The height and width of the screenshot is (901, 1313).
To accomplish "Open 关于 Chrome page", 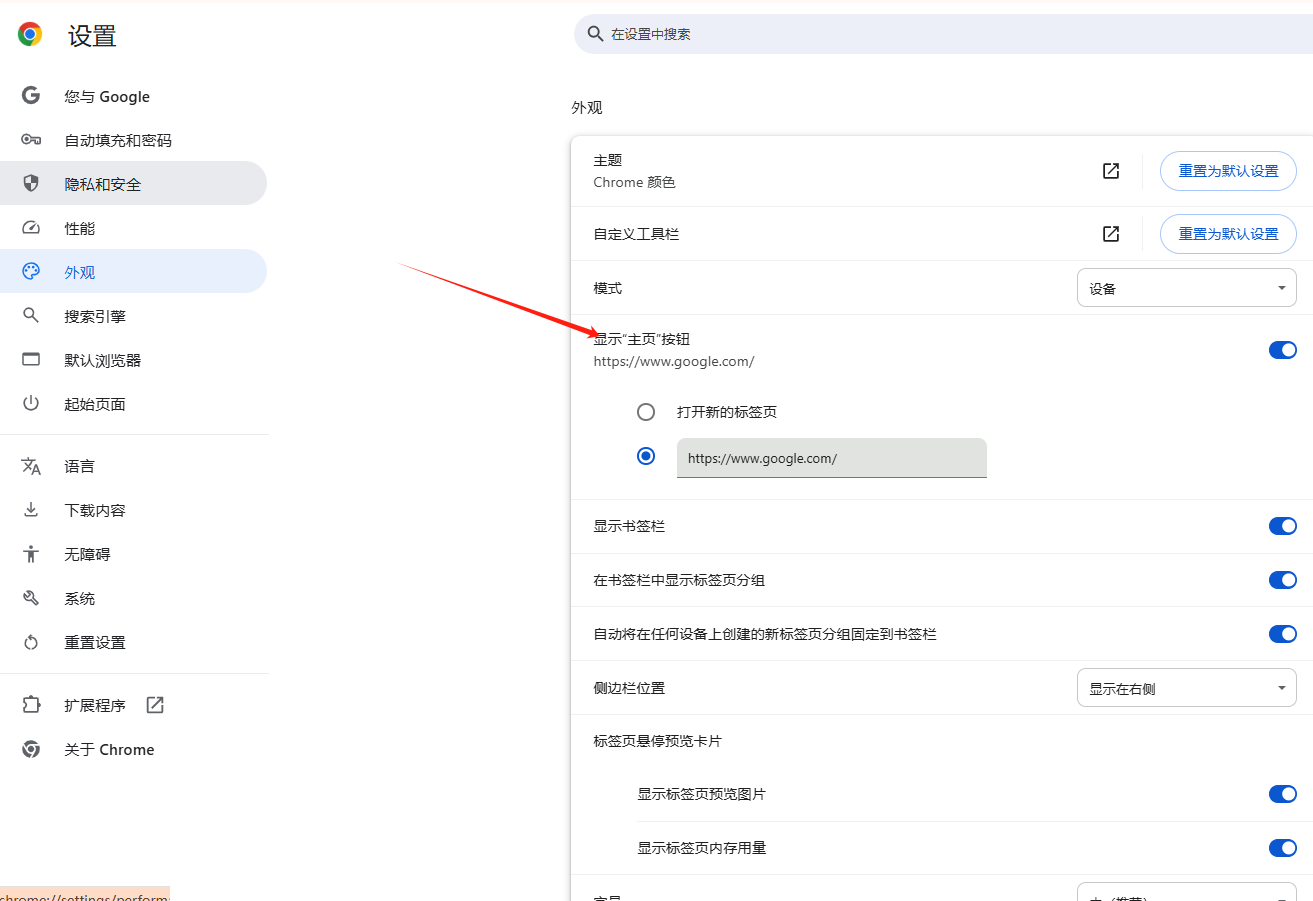I will pos(133,749).
